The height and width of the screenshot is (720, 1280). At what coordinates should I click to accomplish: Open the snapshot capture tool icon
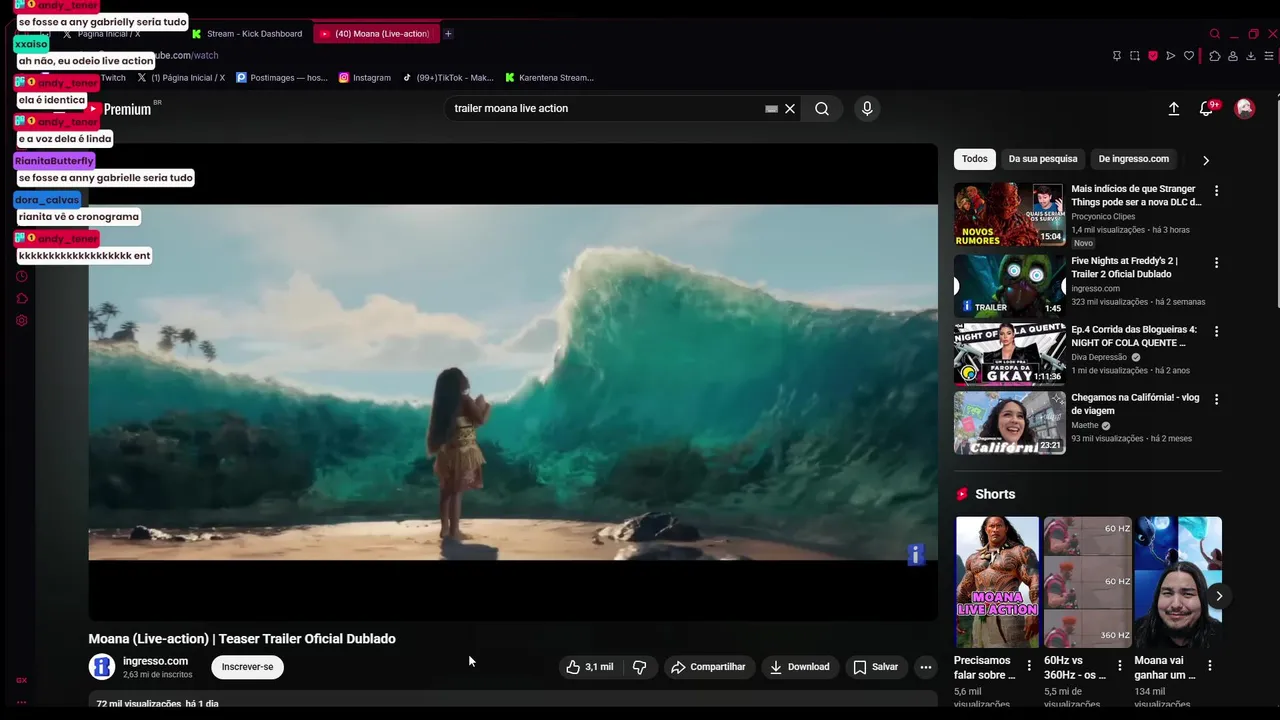(1135, 56)
